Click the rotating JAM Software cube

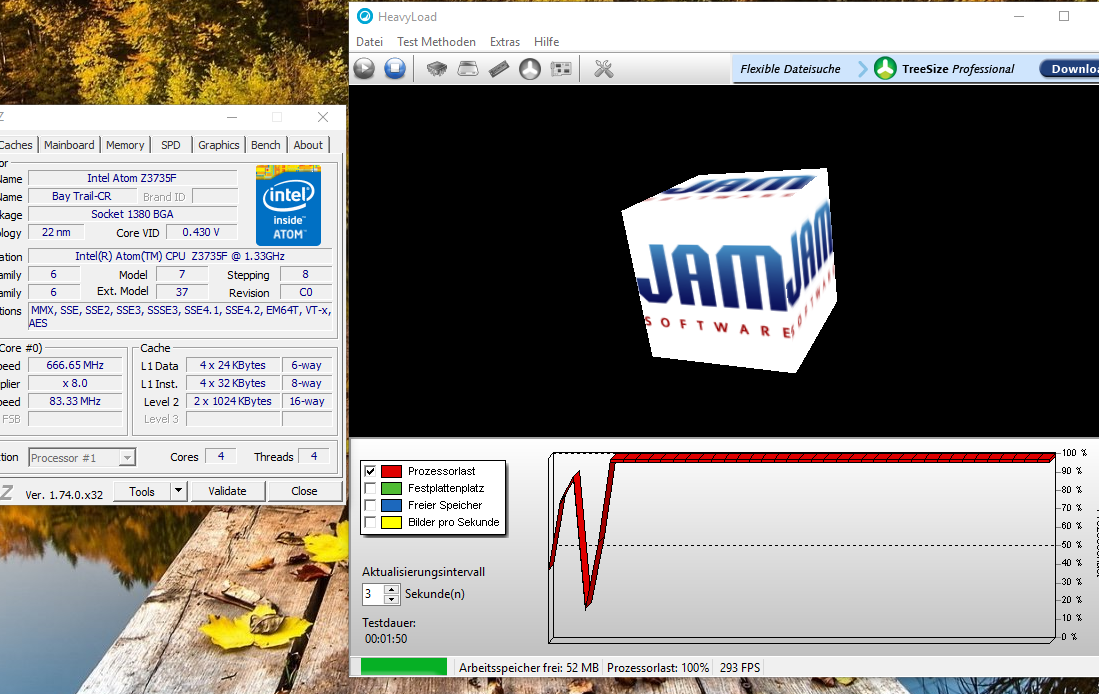(729, 270)
